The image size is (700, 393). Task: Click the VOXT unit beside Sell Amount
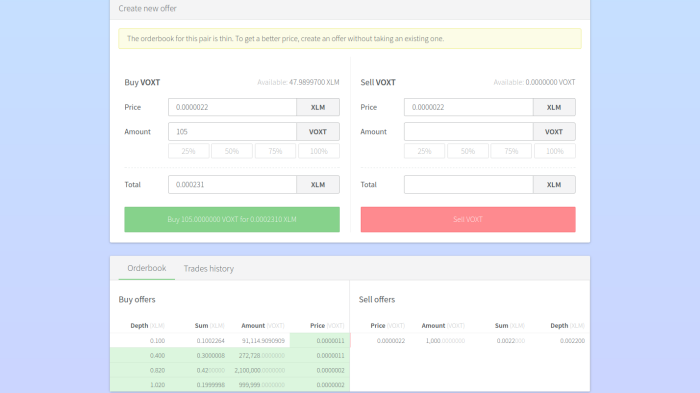coord(554,132)
